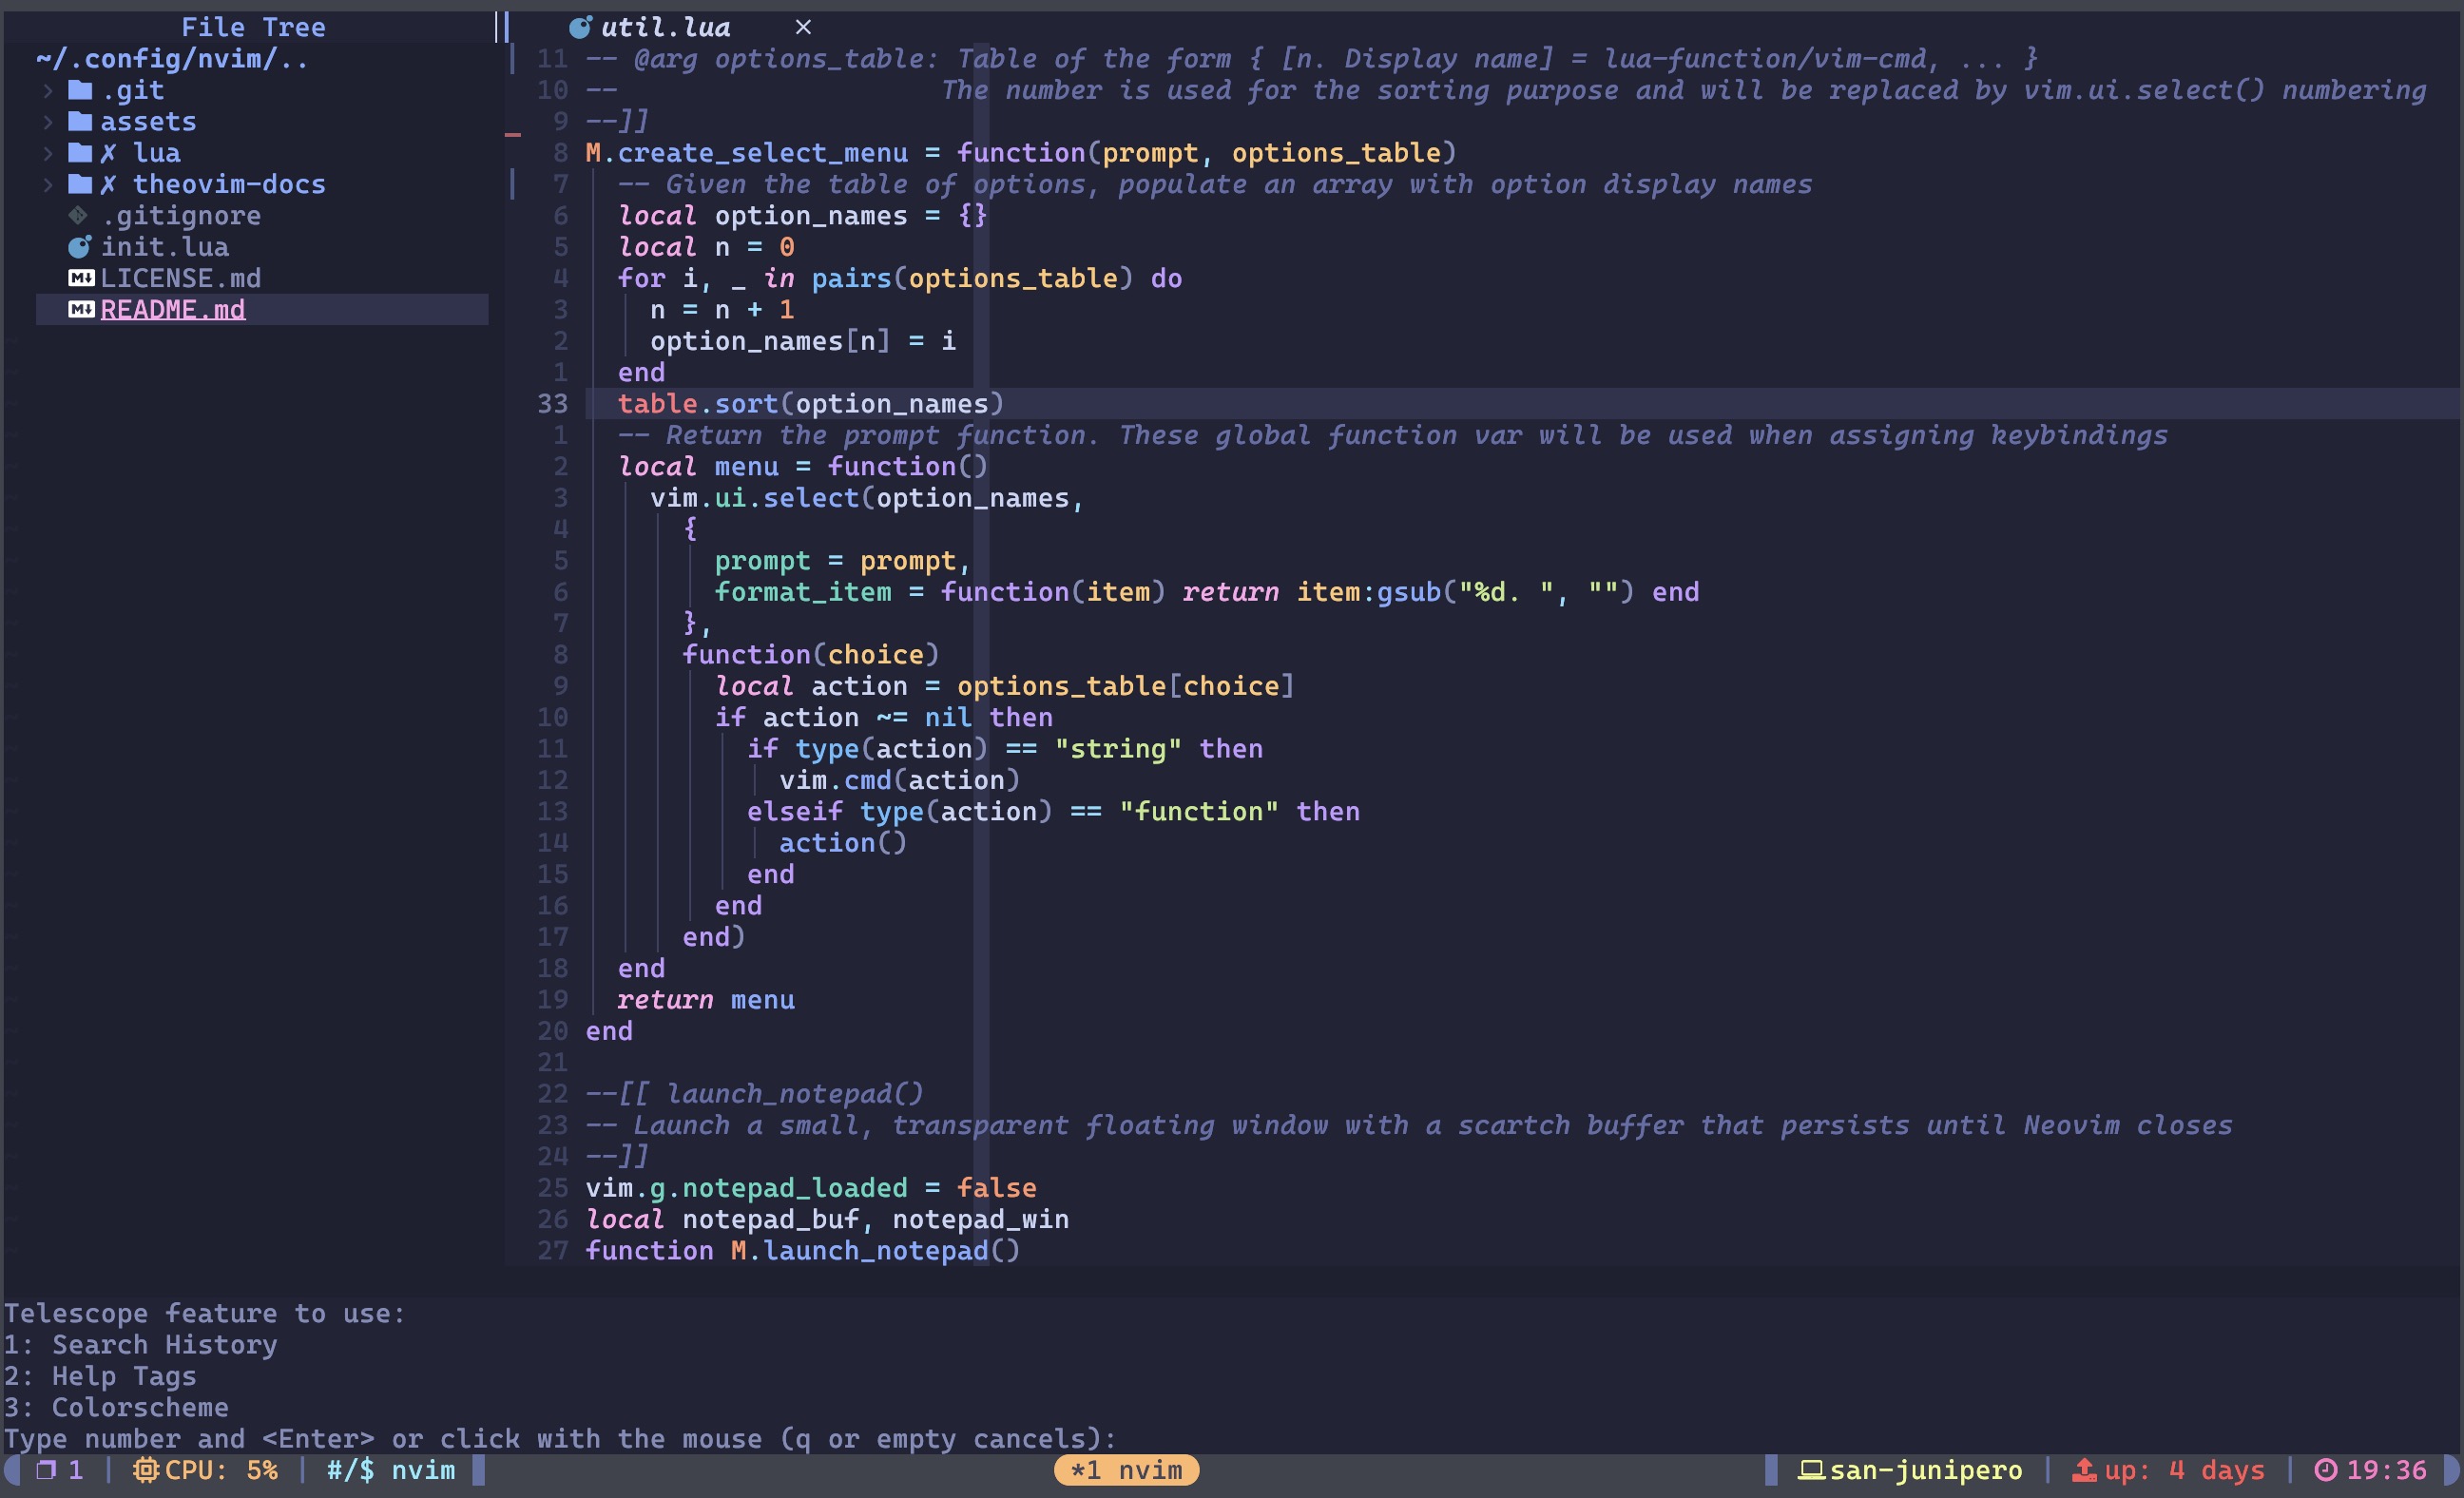2464x1498 pixels.
Task: Click the LICENSE.md markdown icon
Action: [x=81, y=278]
